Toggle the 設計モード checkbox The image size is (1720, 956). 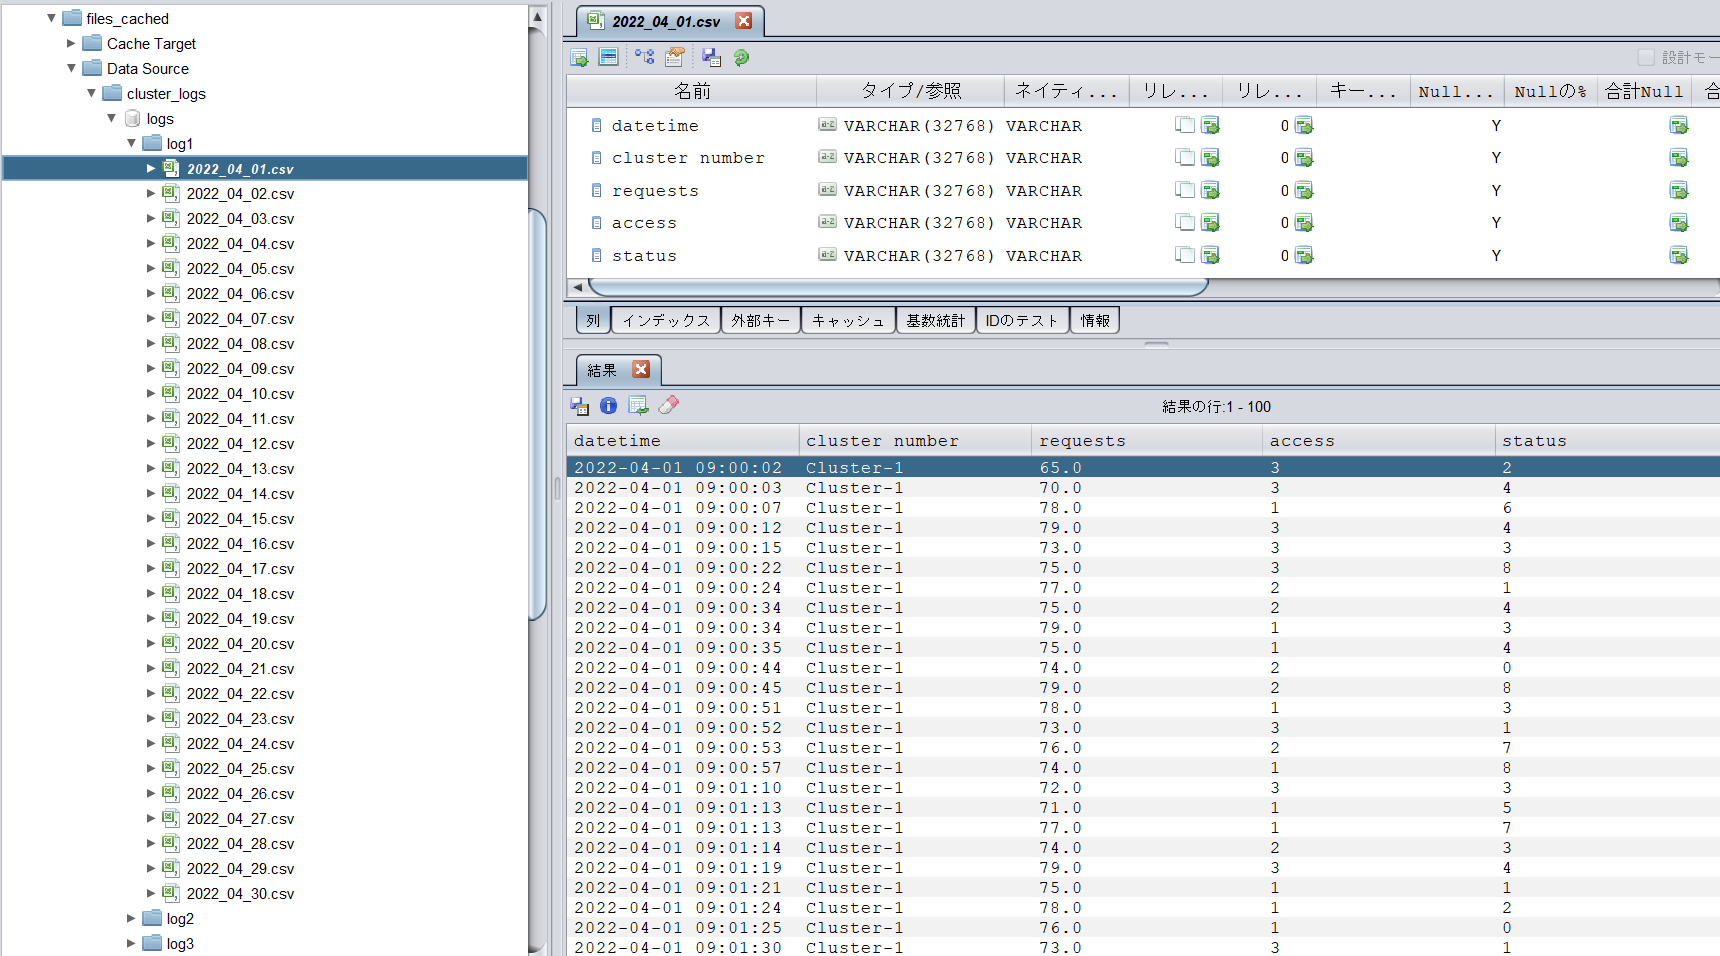[x=1646, y=57]
